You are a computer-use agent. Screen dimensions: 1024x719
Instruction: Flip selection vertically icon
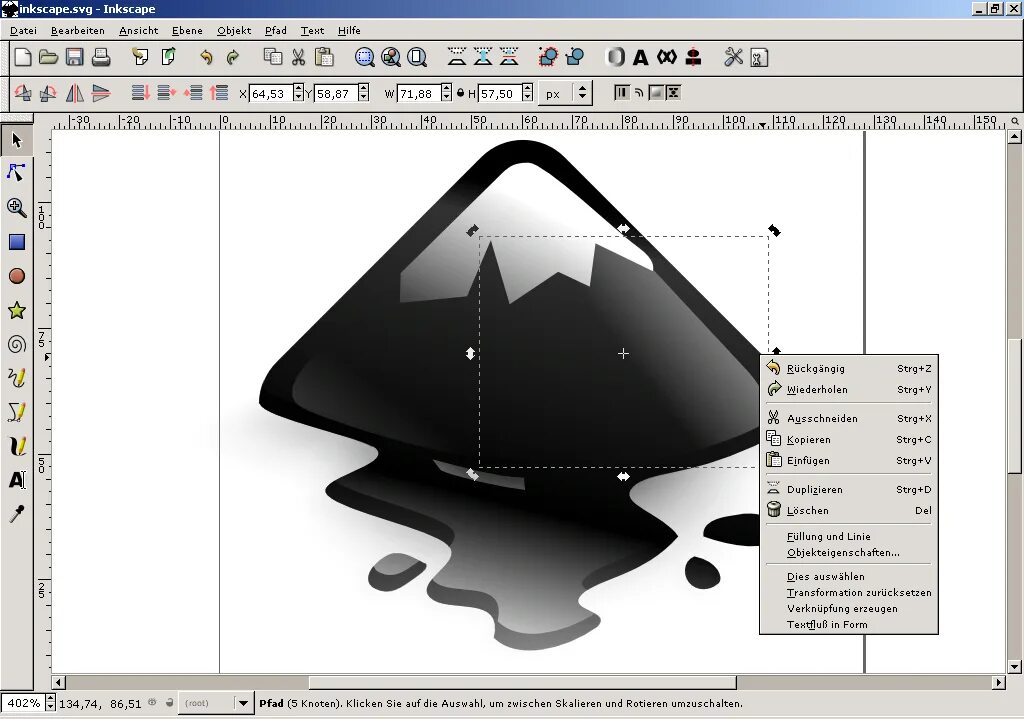tap(101, 93)
